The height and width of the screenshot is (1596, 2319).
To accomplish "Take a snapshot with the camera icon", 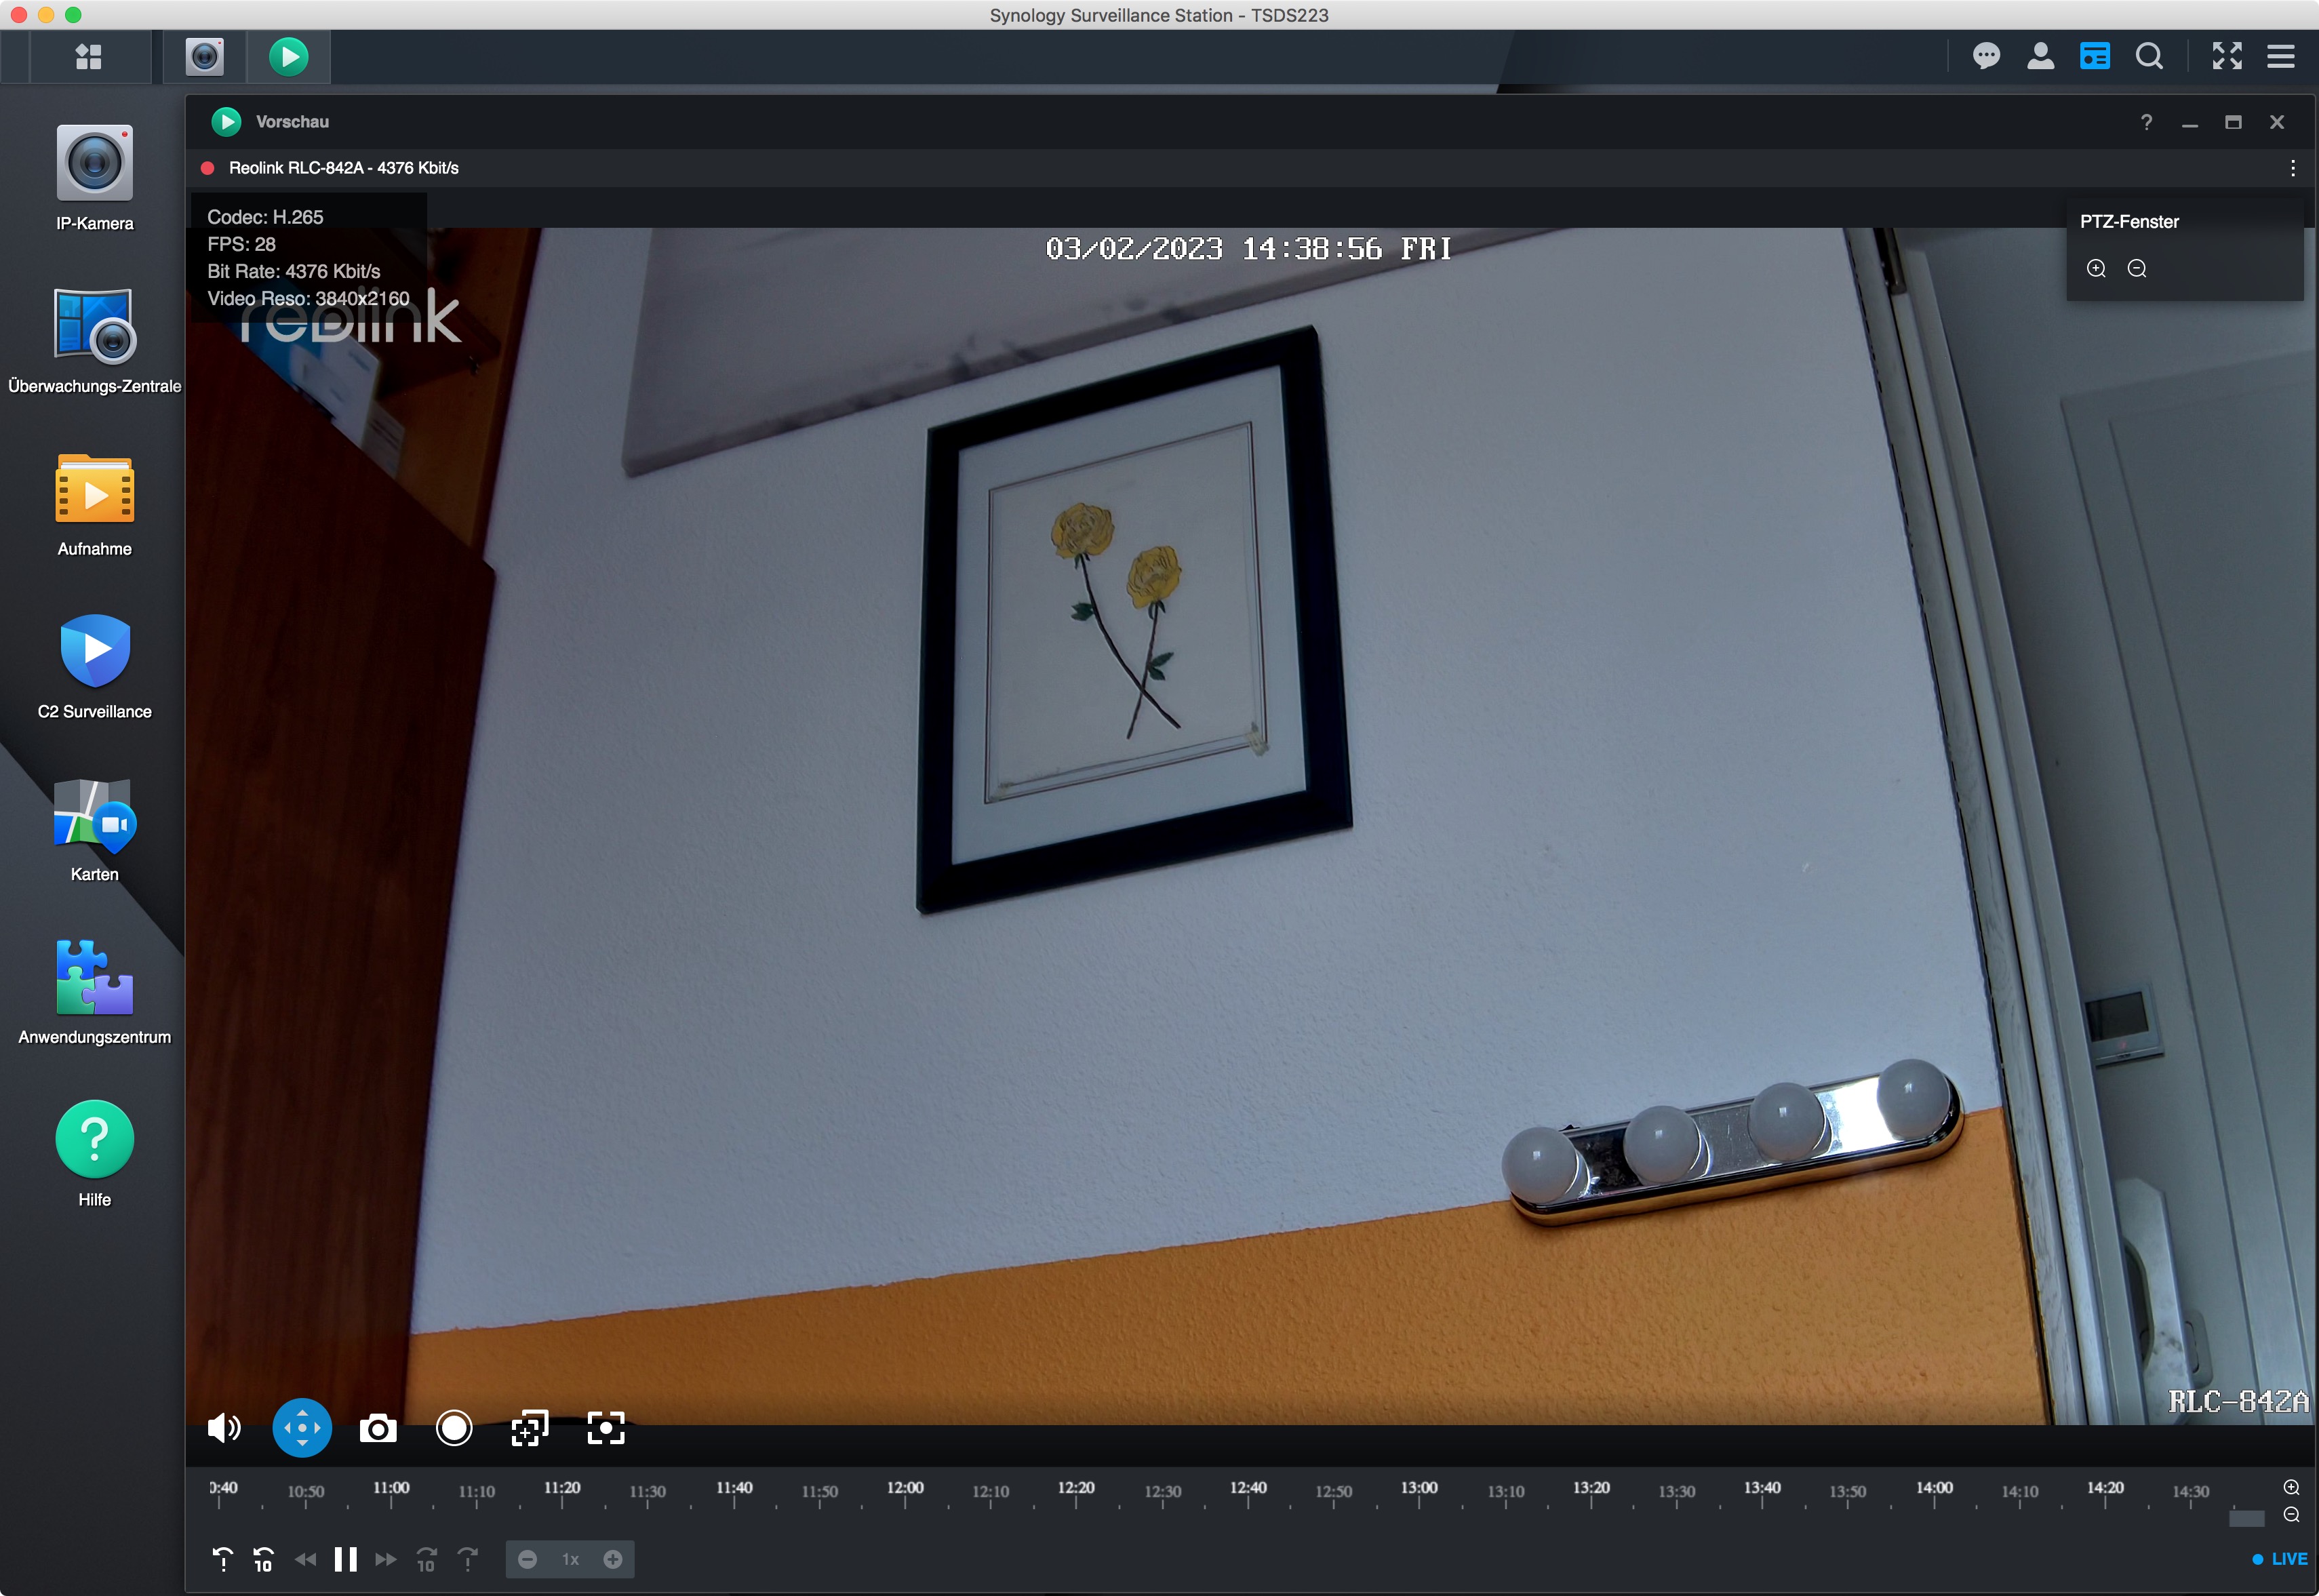I will click(378, 1429).
